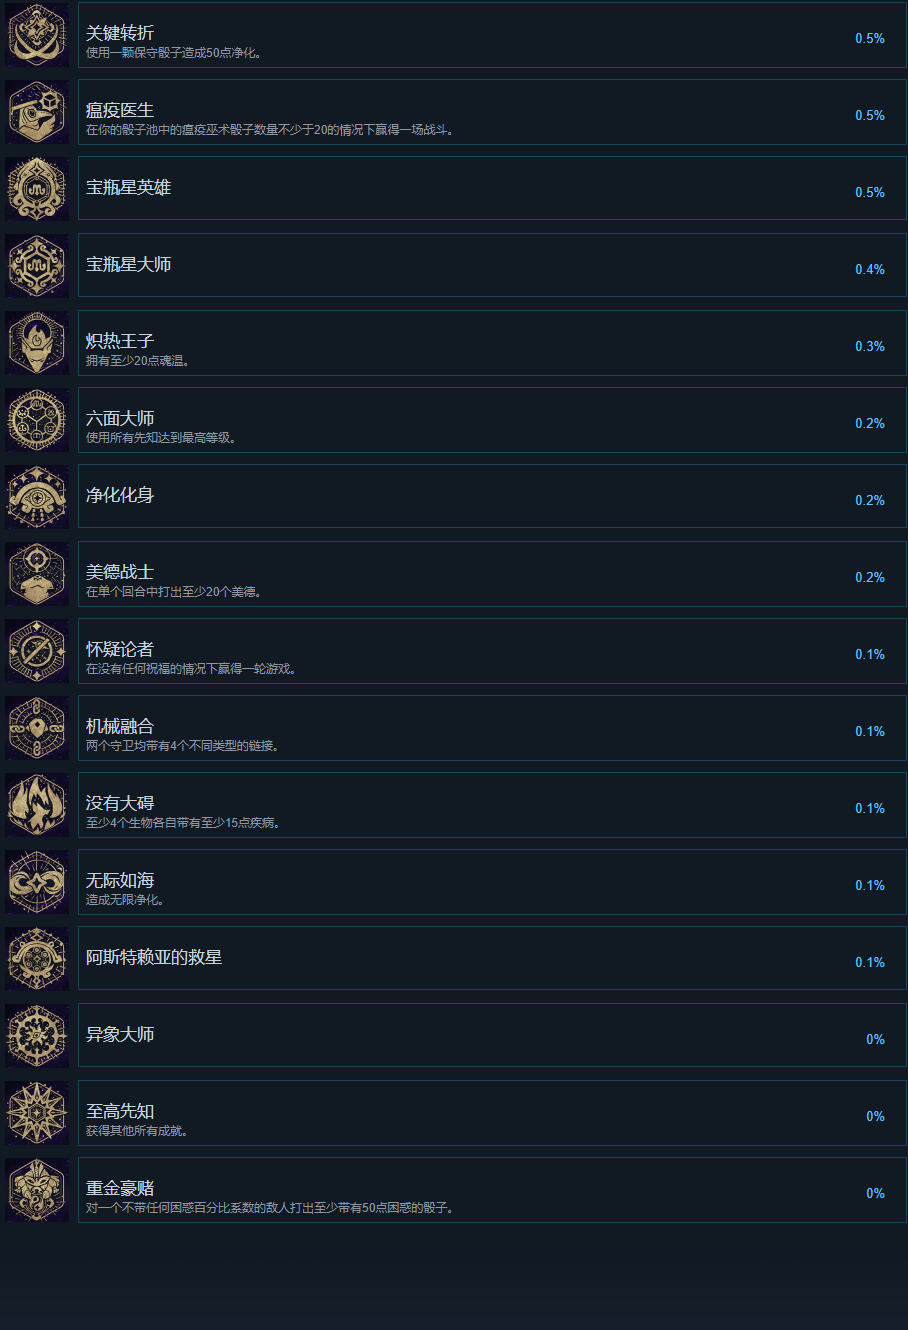This screenshot has width=908, height=1330.
Task: Click the 怀疑论者 achievement icon
Action: coord(38,651)
